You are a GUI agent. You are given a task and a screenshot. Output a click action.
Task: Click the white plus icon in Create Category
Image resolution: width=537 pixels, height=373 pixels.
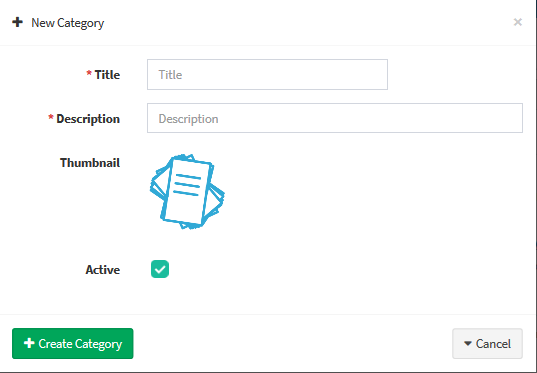point(29,343)
